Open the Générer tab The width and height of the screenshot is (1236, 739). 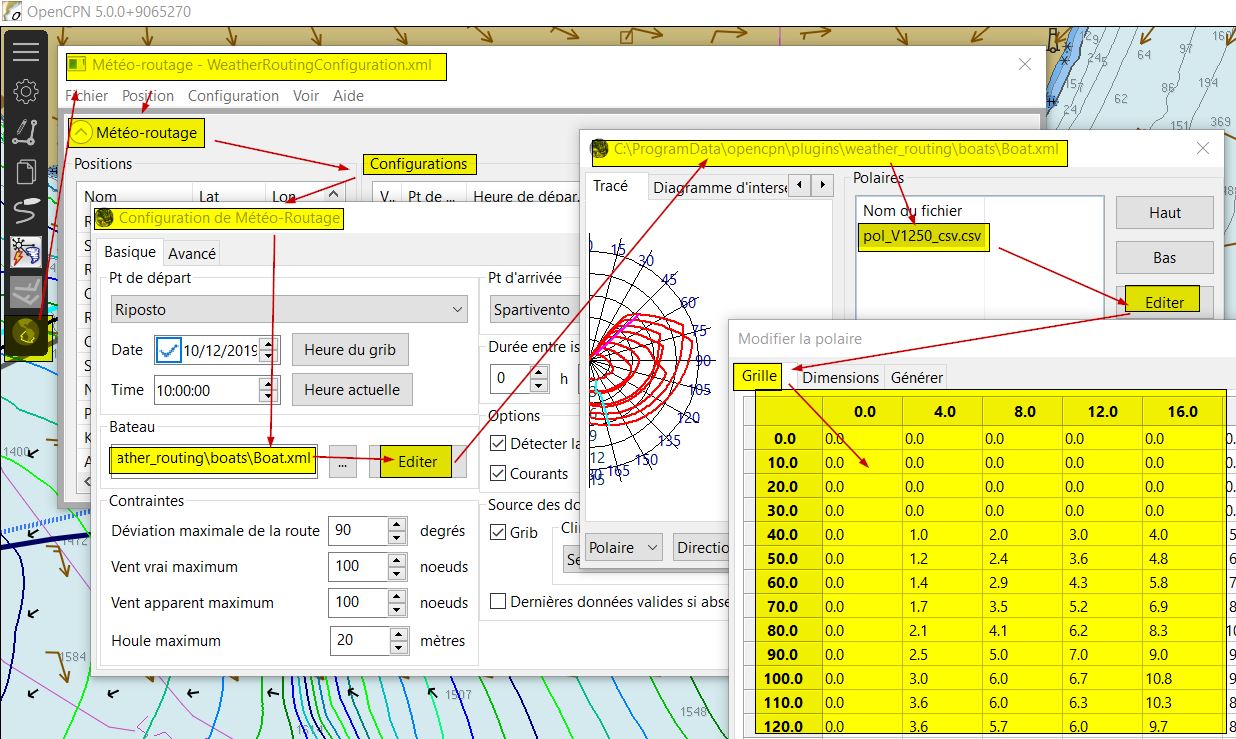pos(916,377)
